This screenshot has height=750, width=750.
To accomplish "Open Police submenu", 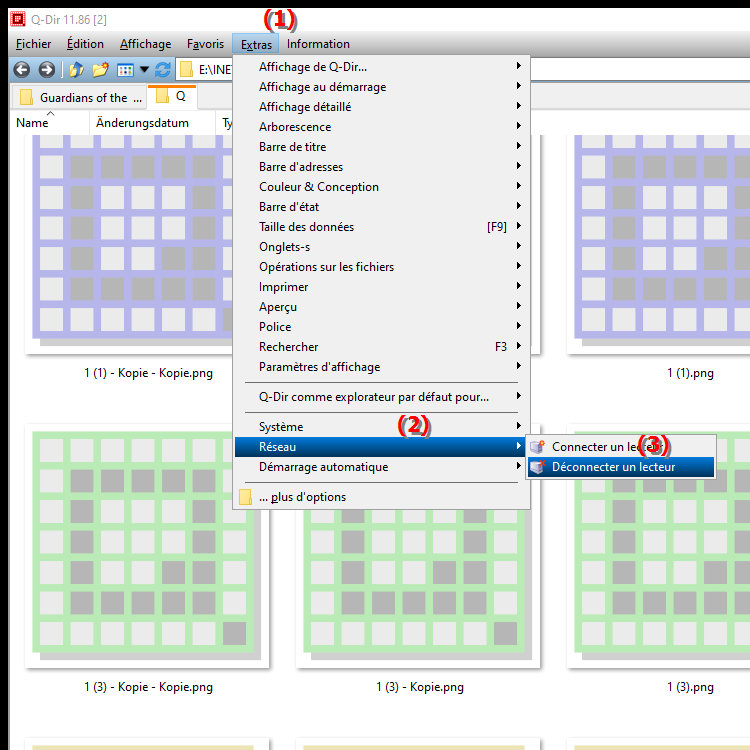I will [x=382, y=327].
